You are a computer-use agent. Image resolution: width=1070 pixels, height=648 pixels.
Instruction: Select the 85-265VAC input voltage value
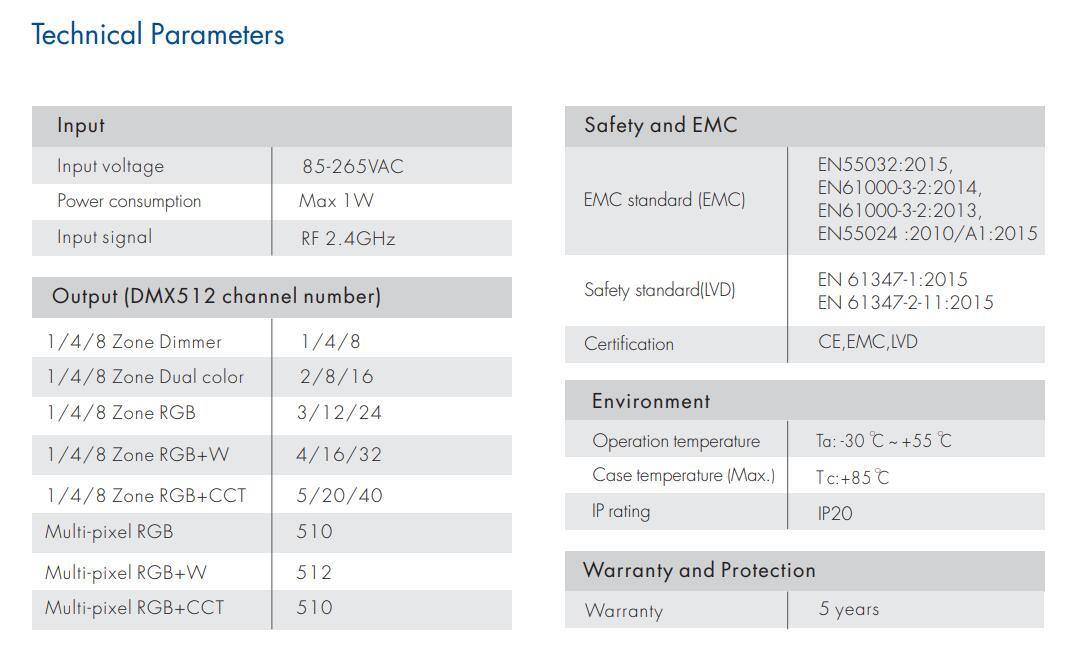pos(353,166)
